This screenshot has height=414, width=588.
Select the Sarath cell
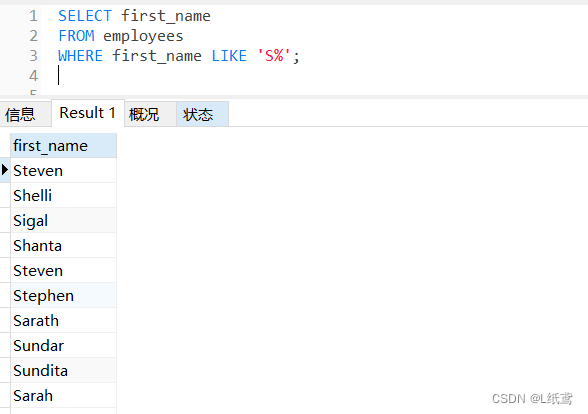coord(63,321)
